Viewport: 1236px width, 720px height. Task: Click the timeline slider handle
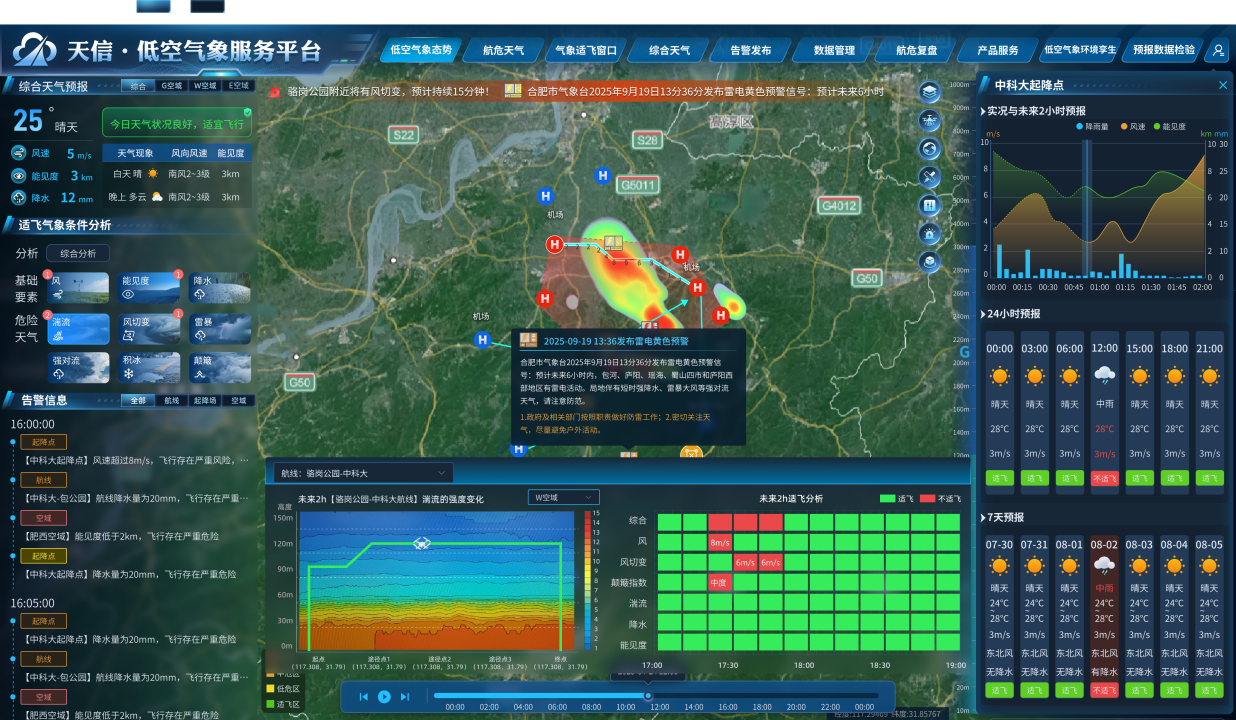click(648, 696)
